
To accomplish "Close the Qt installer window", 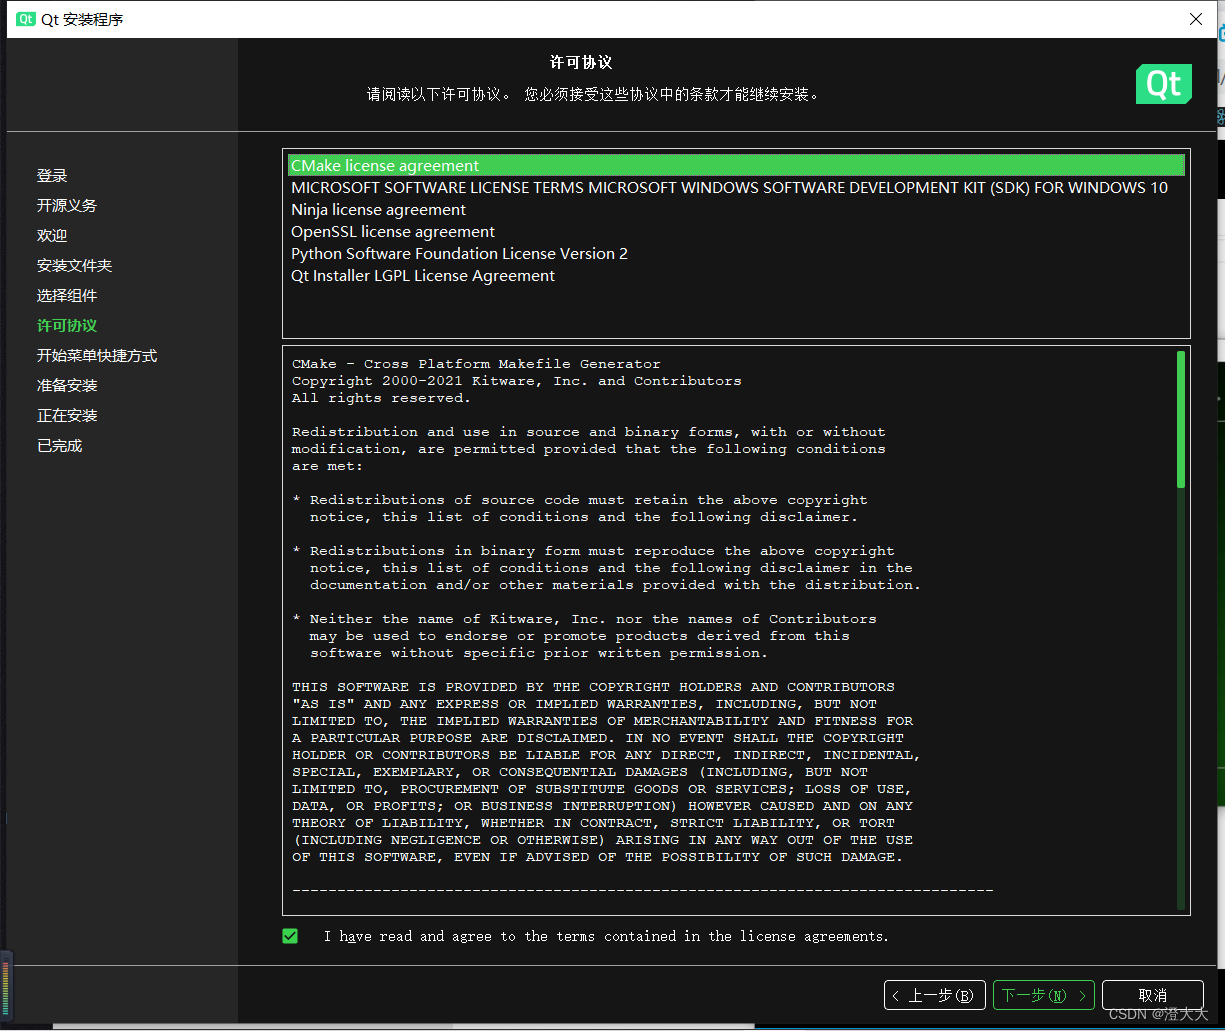I will pos(1196,19).
